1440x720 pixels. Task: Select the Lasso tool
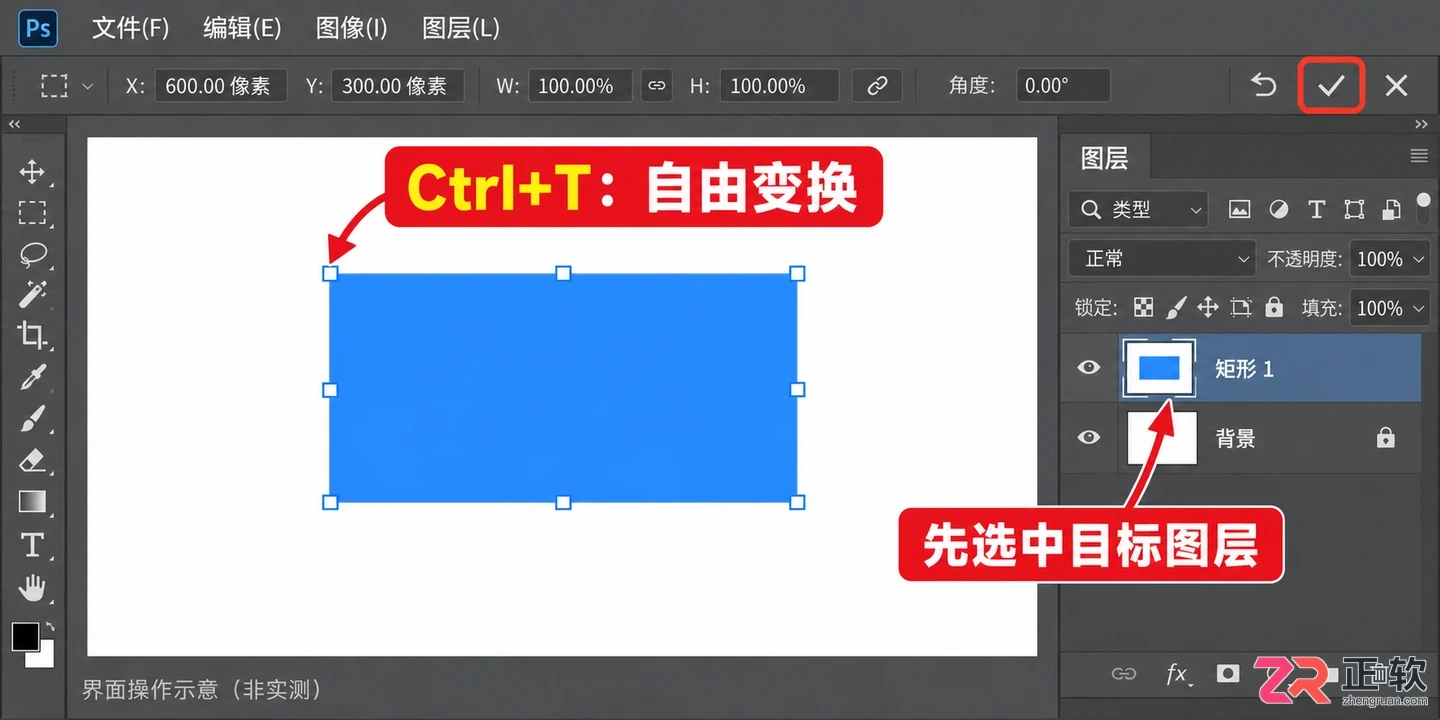click(33, 254)
